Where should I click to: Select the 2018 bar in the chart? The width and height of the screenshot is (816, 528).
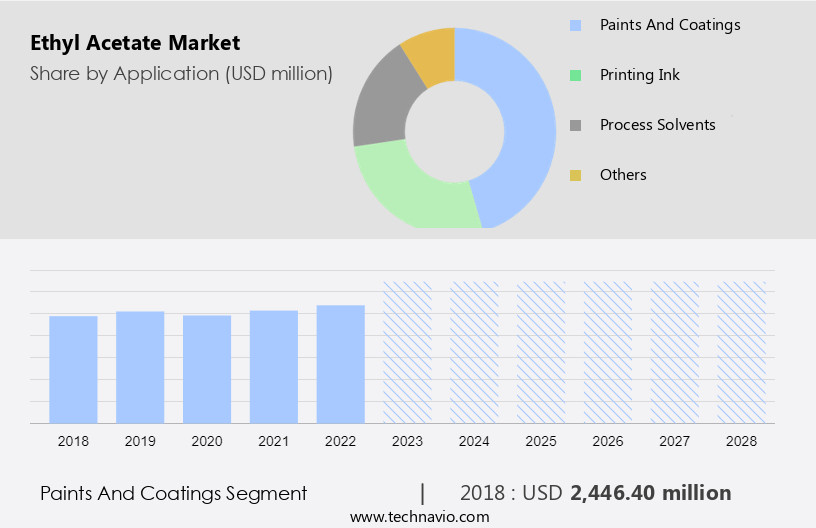pos(73,369)
